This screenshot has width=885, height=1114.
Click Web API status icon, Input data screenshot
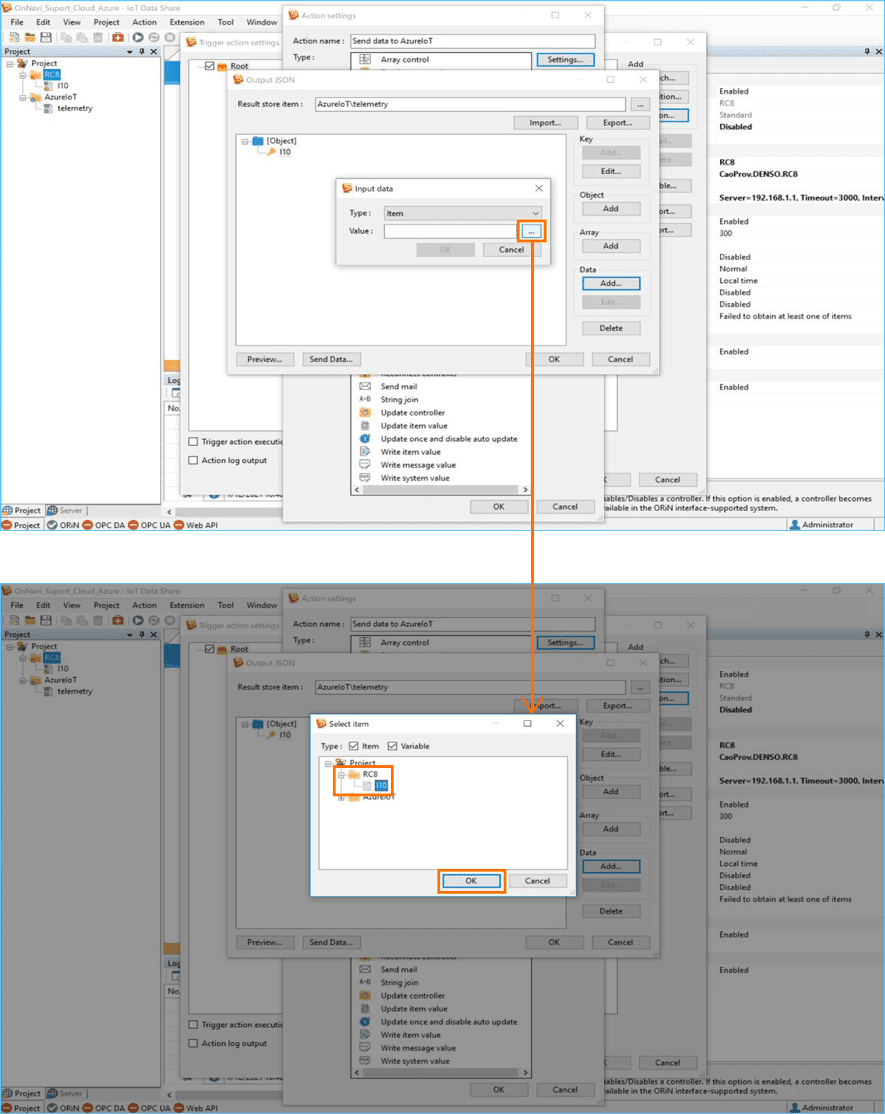coord(179,525)
